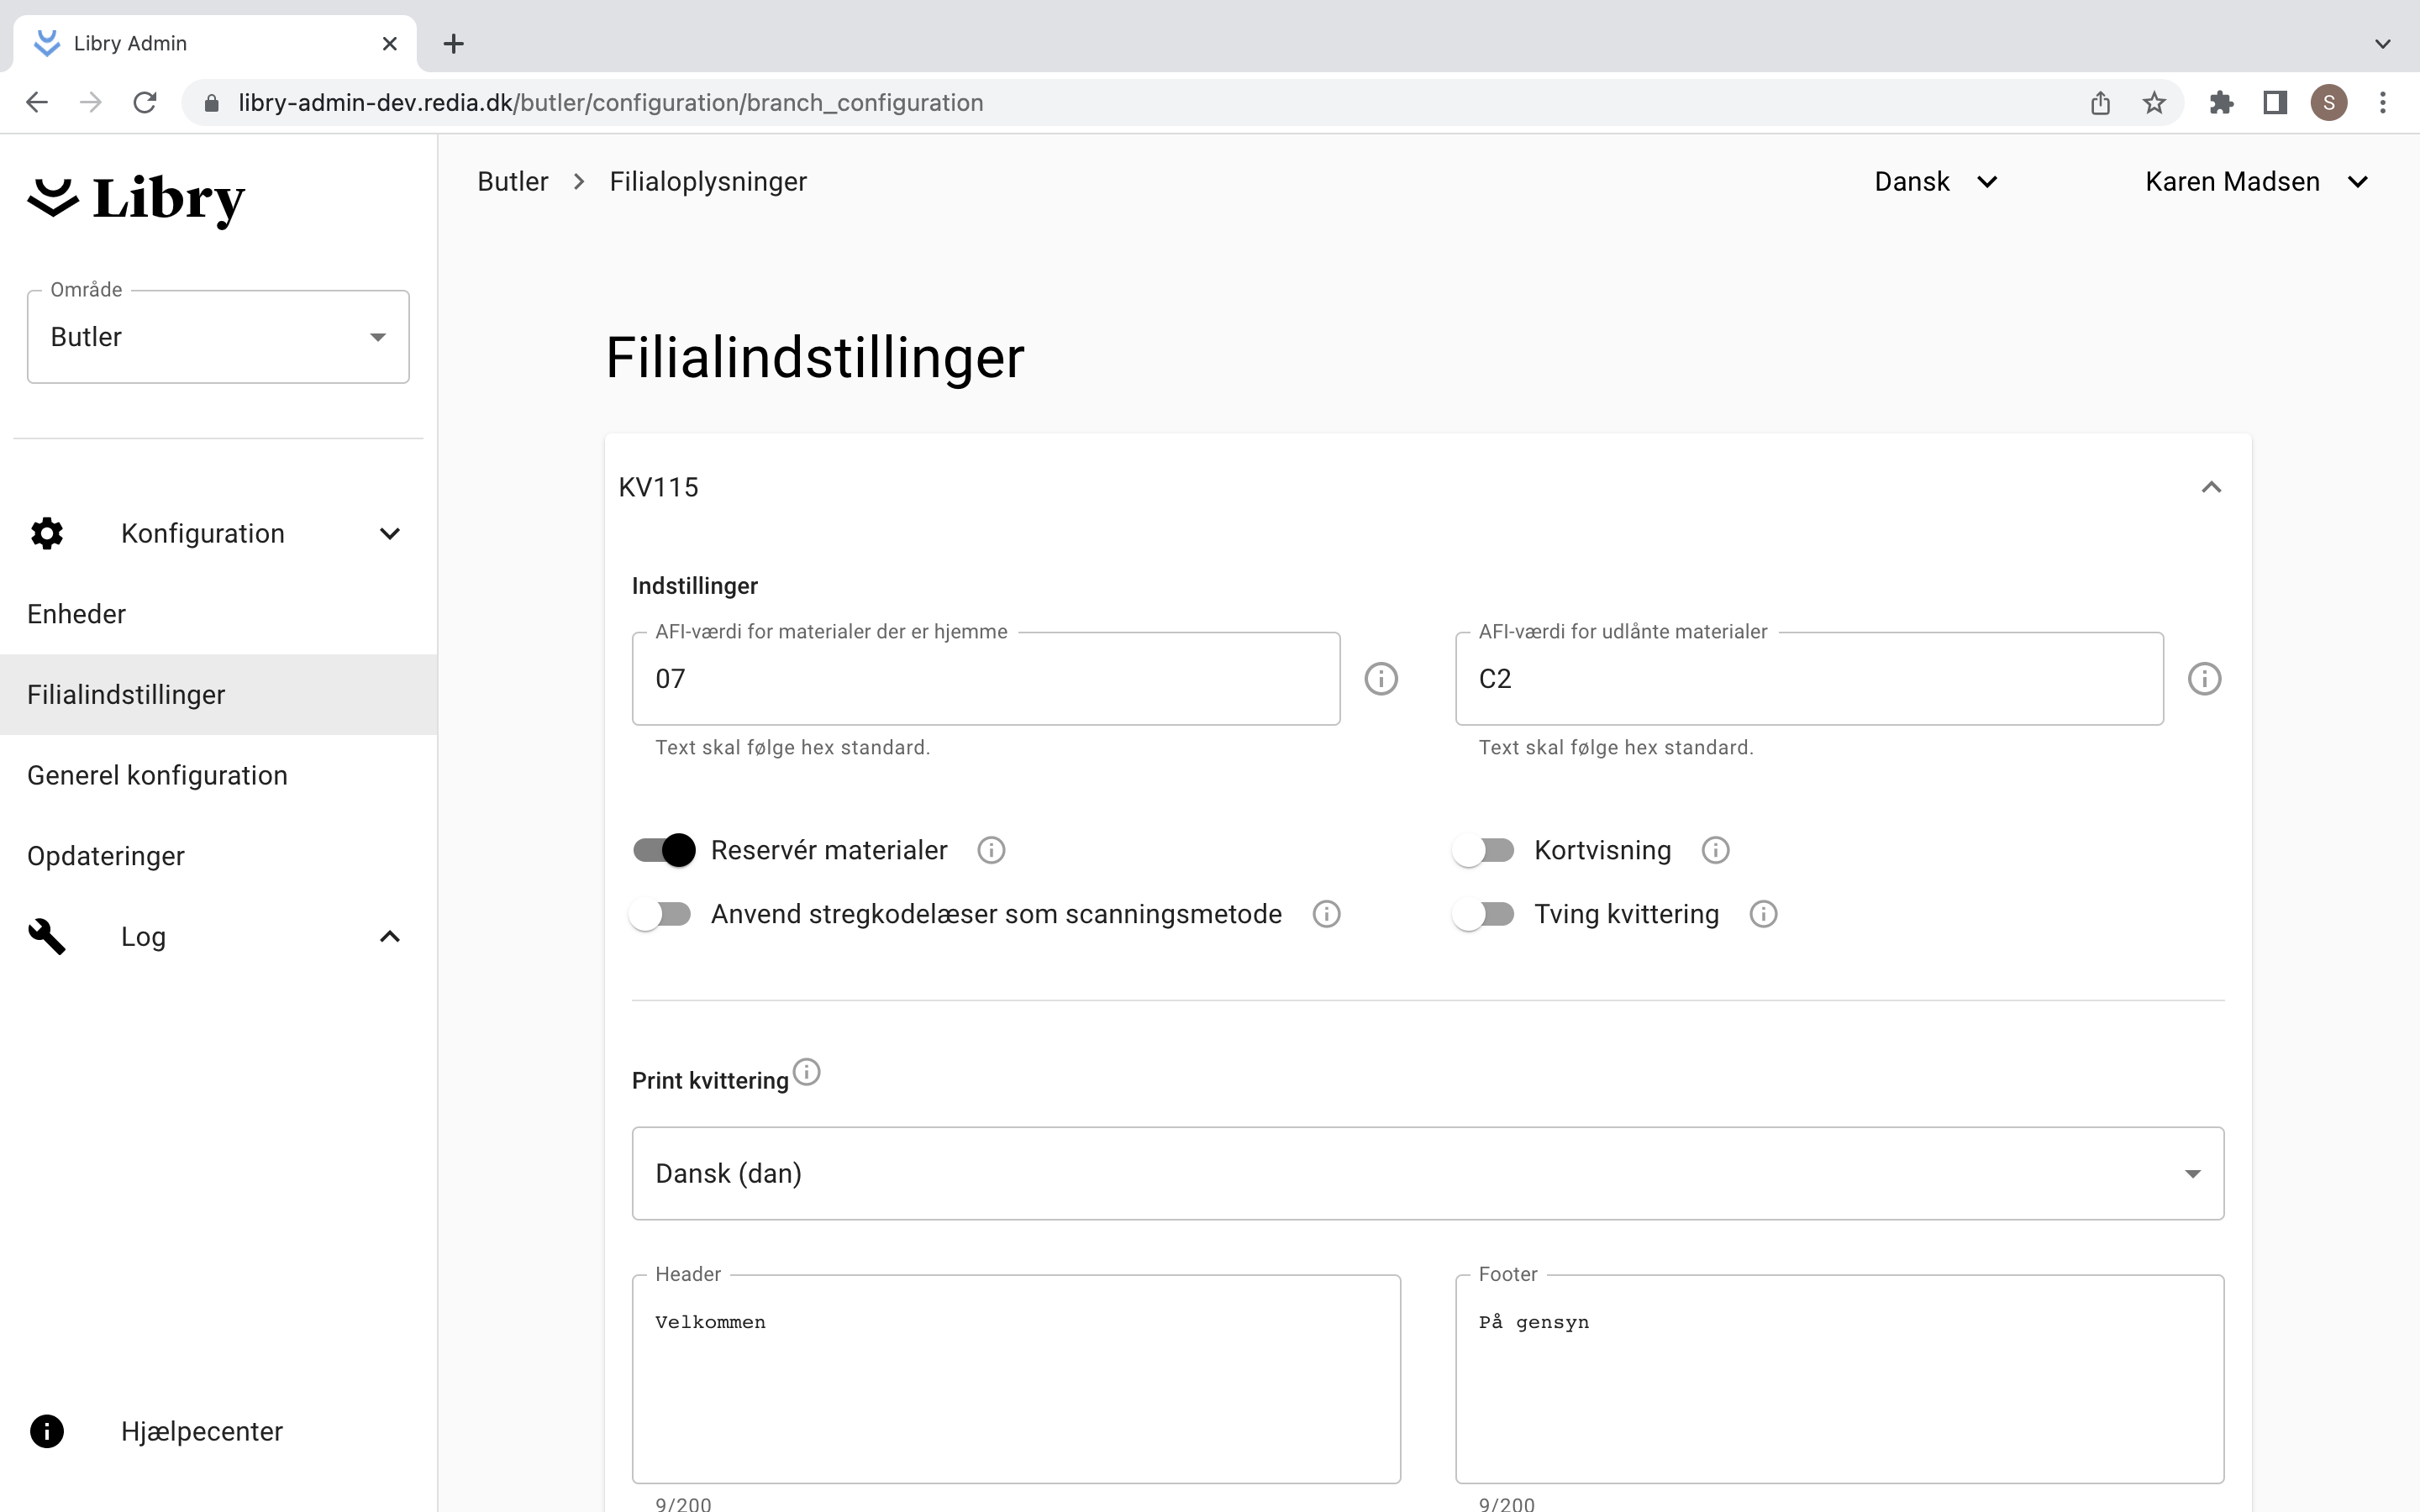Enable the Kortvisning switch
2420x1512 pixels.
point(1484,850)
